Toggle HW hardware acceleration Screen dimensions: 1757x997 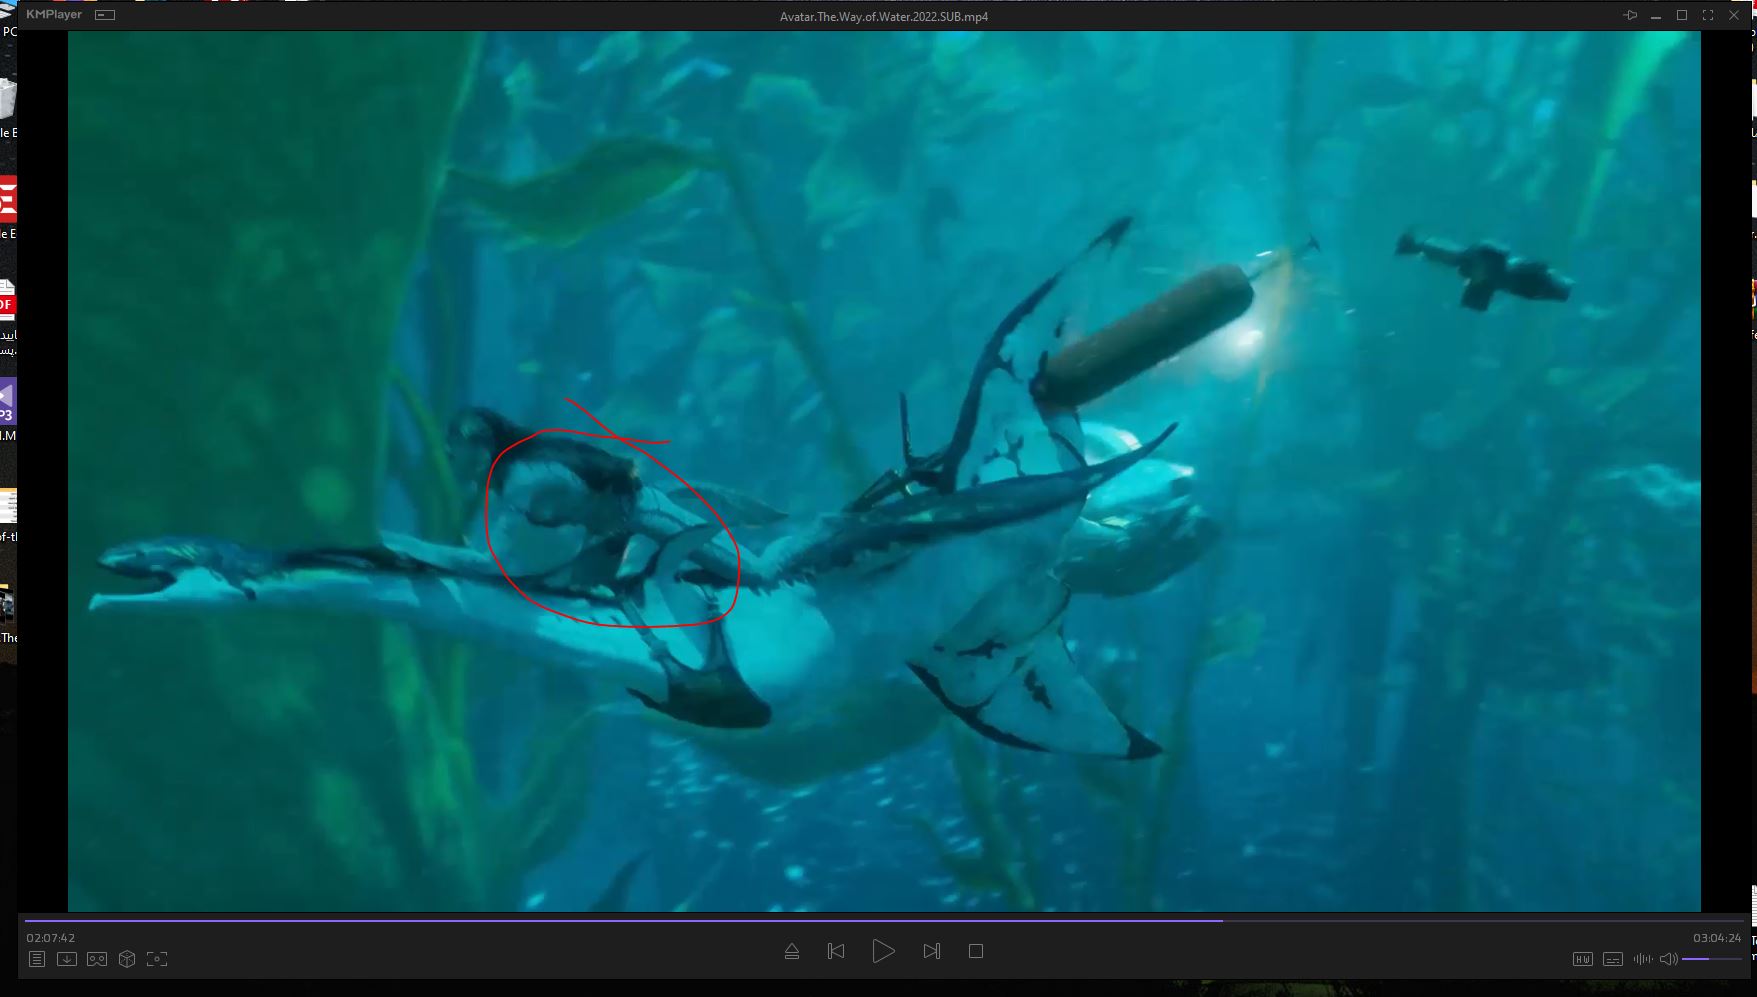pyautogui.click(x=1582, y=959)
